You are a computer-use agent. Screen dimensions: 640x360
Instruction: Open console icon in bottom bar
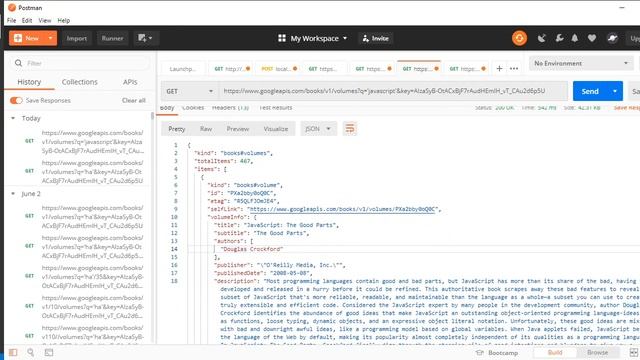click(x=49, y=352)
